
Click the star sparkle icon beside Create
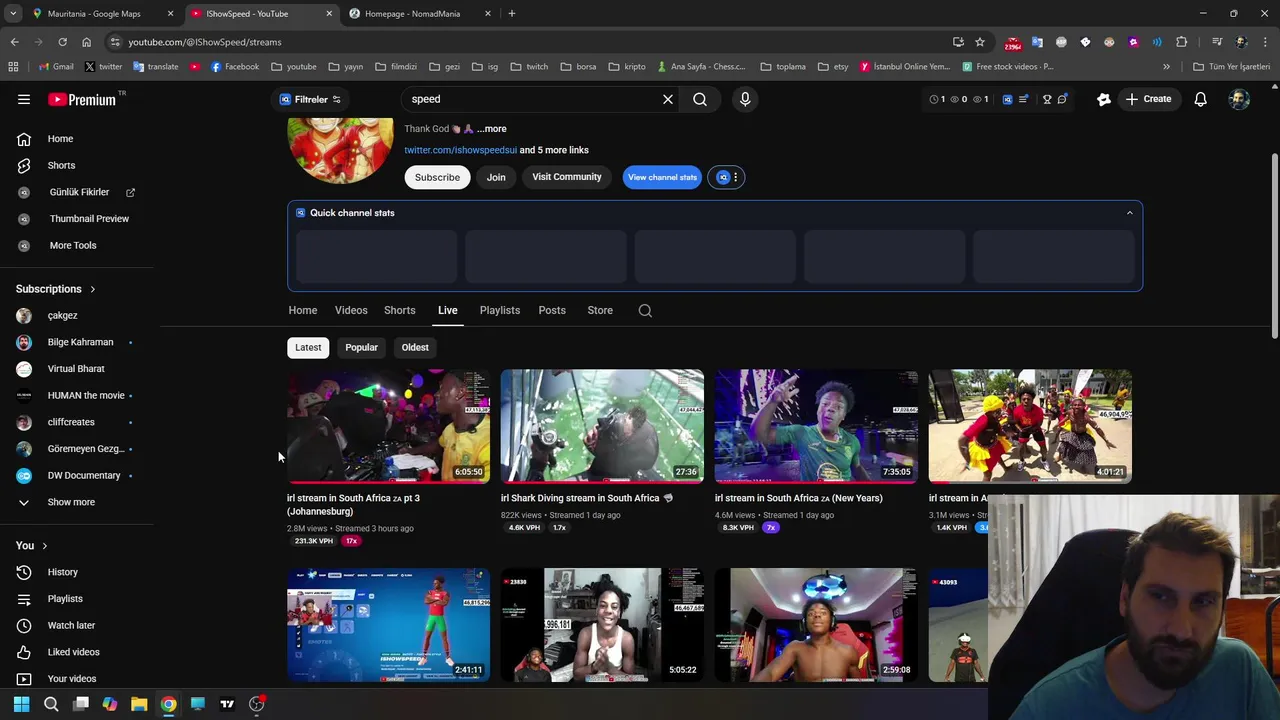pyautogui.click(x=1104, y=99)
